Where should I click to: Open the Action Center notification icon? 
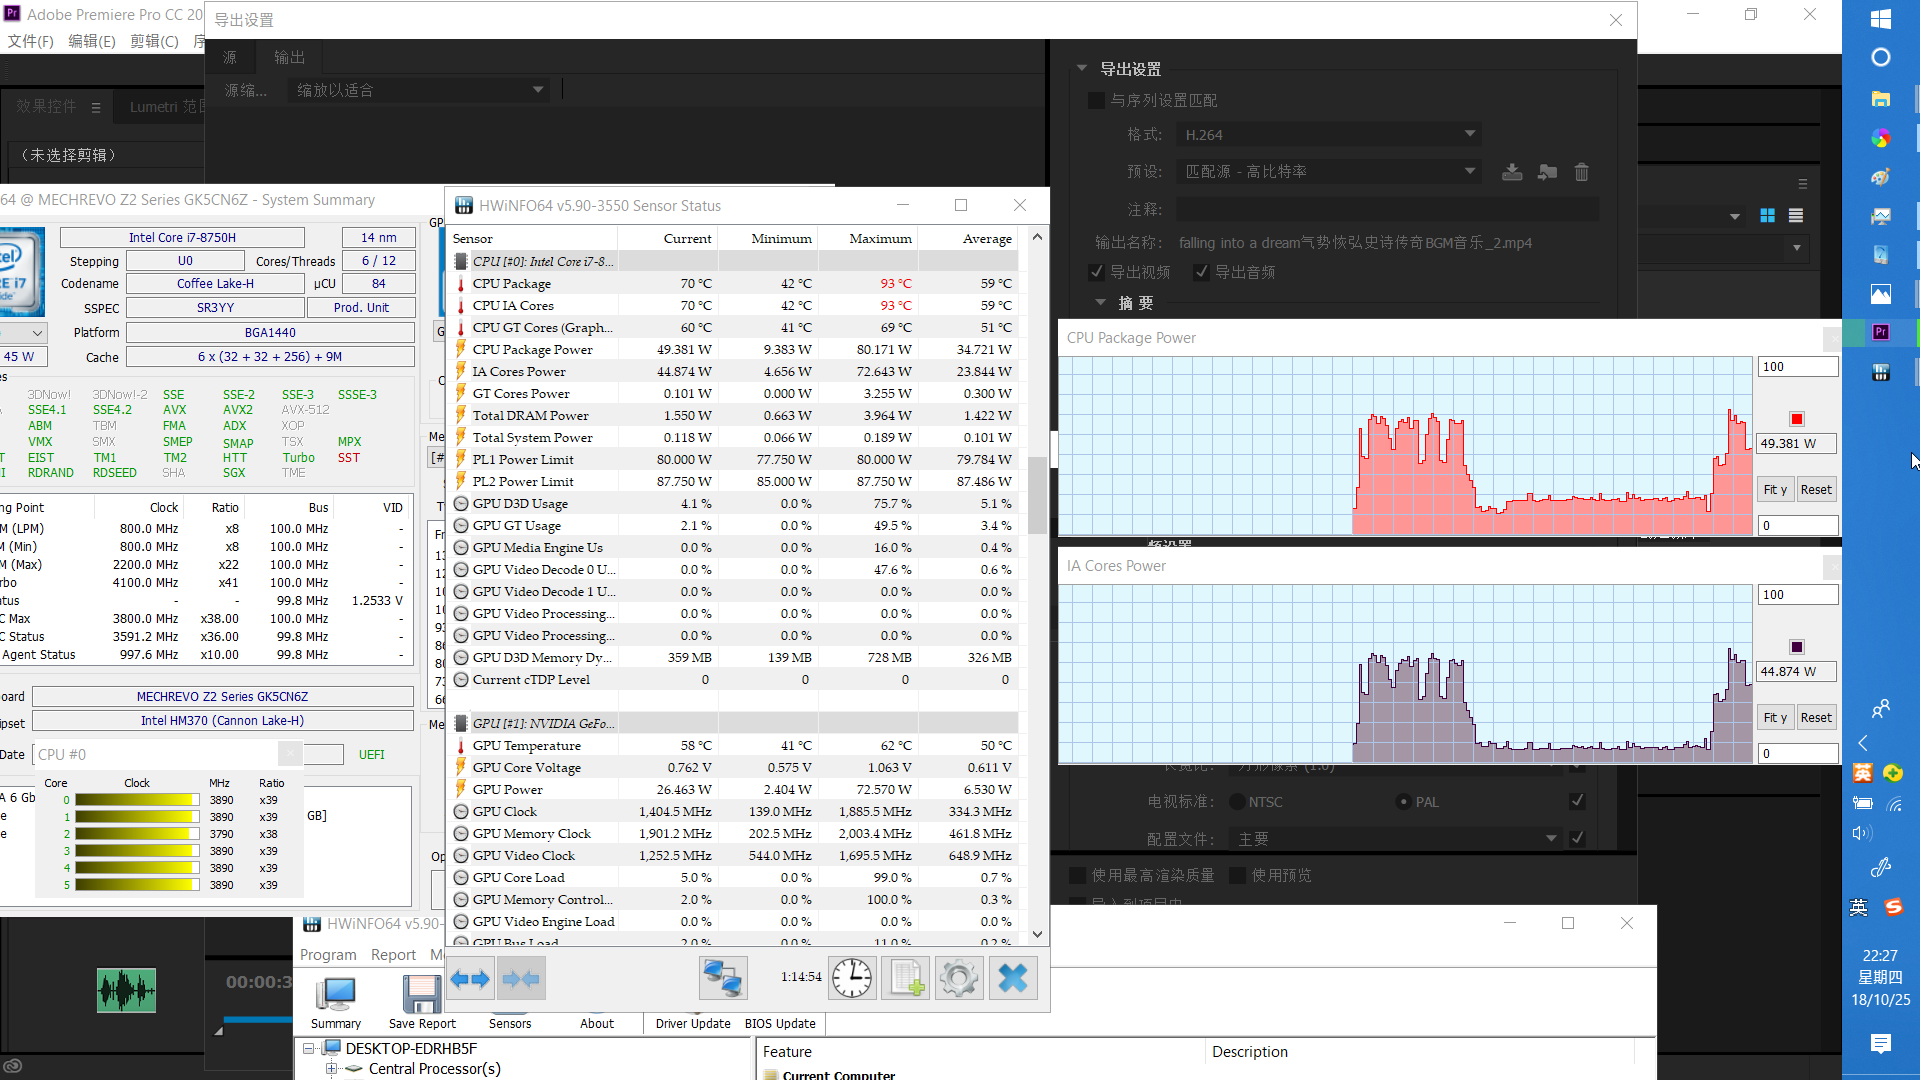click(x=1880, y=1044)
